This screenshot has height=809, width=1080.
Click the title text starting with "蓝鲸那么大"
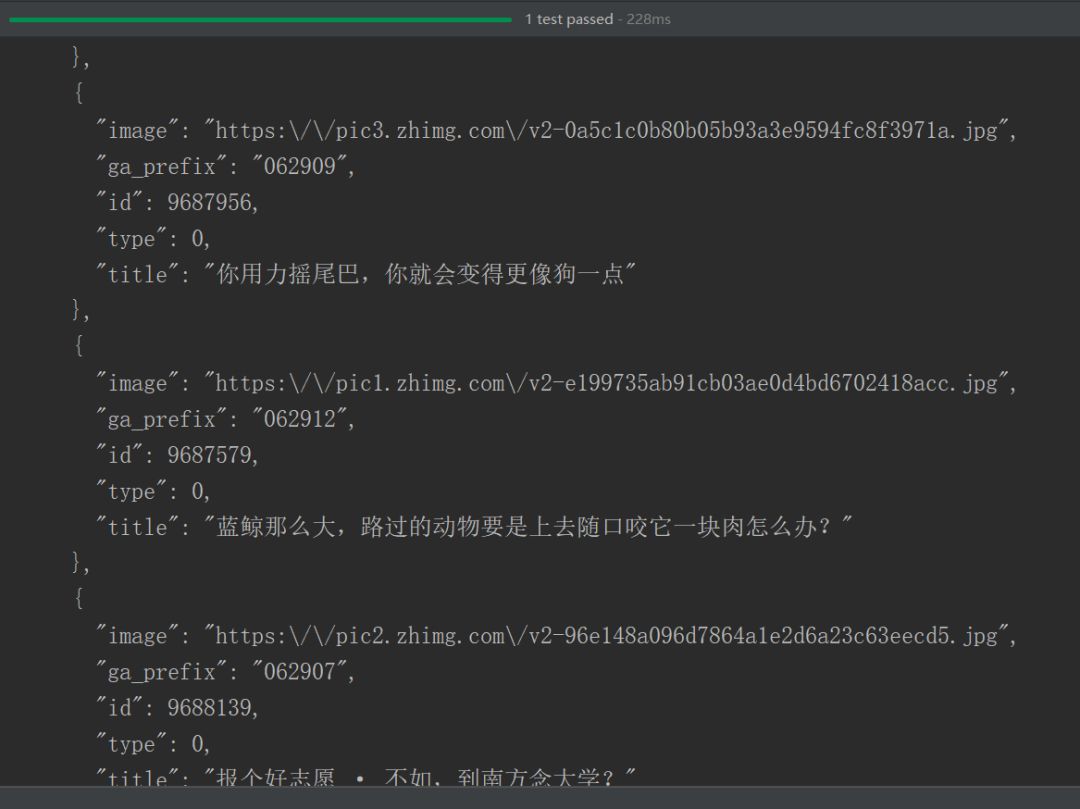coord(528,527)
